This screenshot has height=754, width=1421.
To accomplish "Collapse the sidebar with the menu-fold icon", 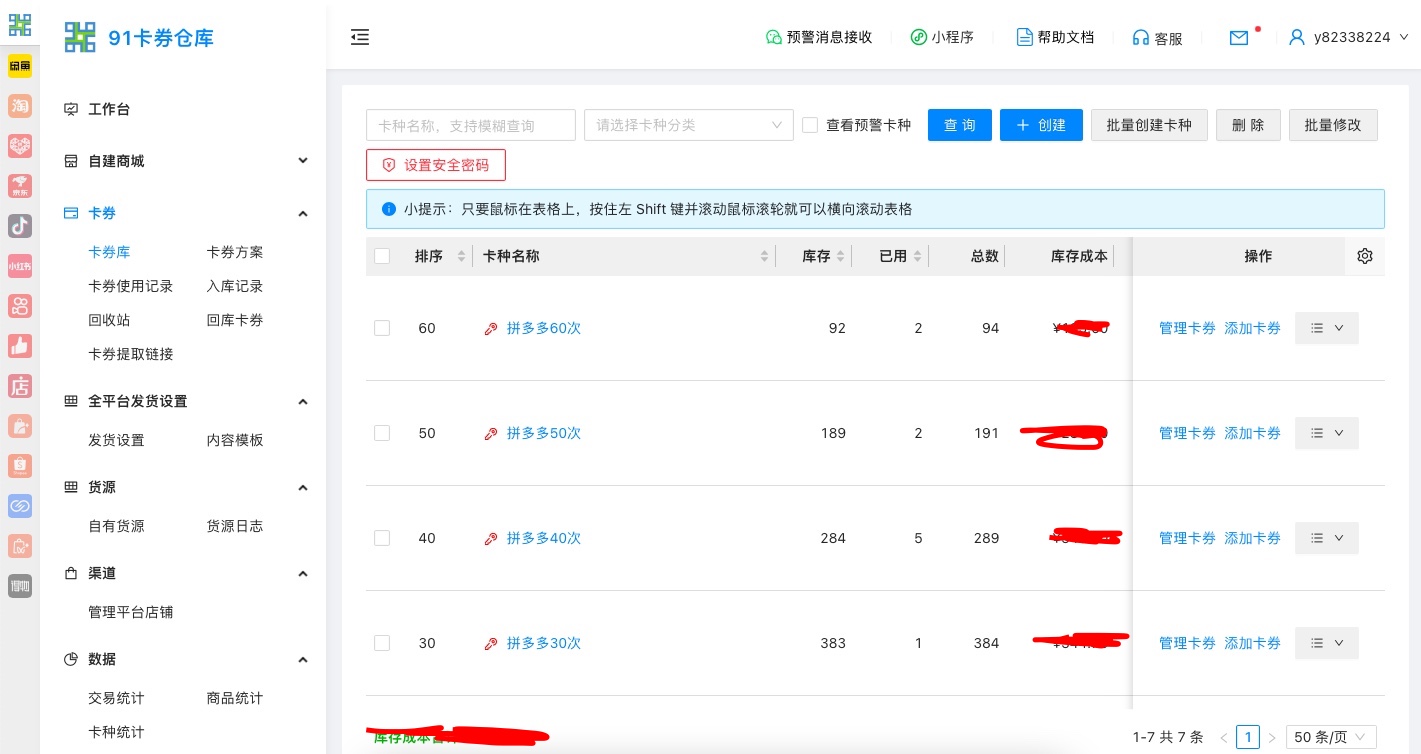I will pos(360,37).
